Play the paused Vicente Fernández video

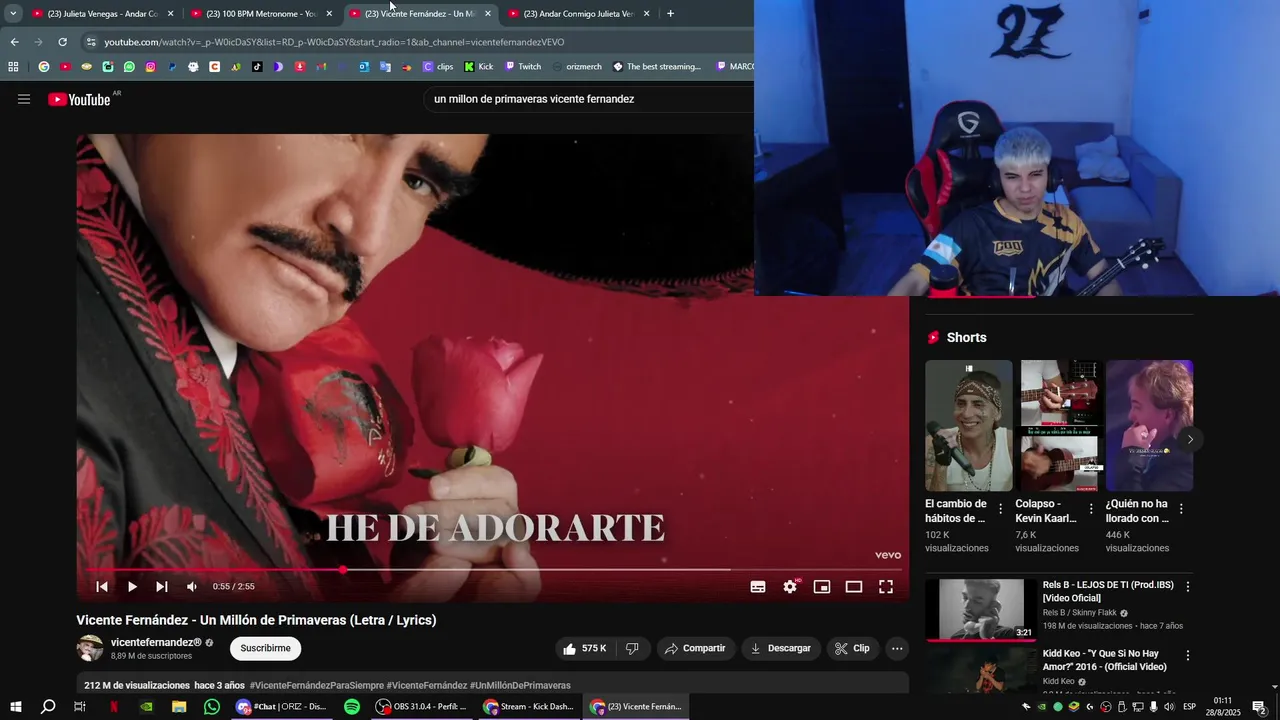132,587
